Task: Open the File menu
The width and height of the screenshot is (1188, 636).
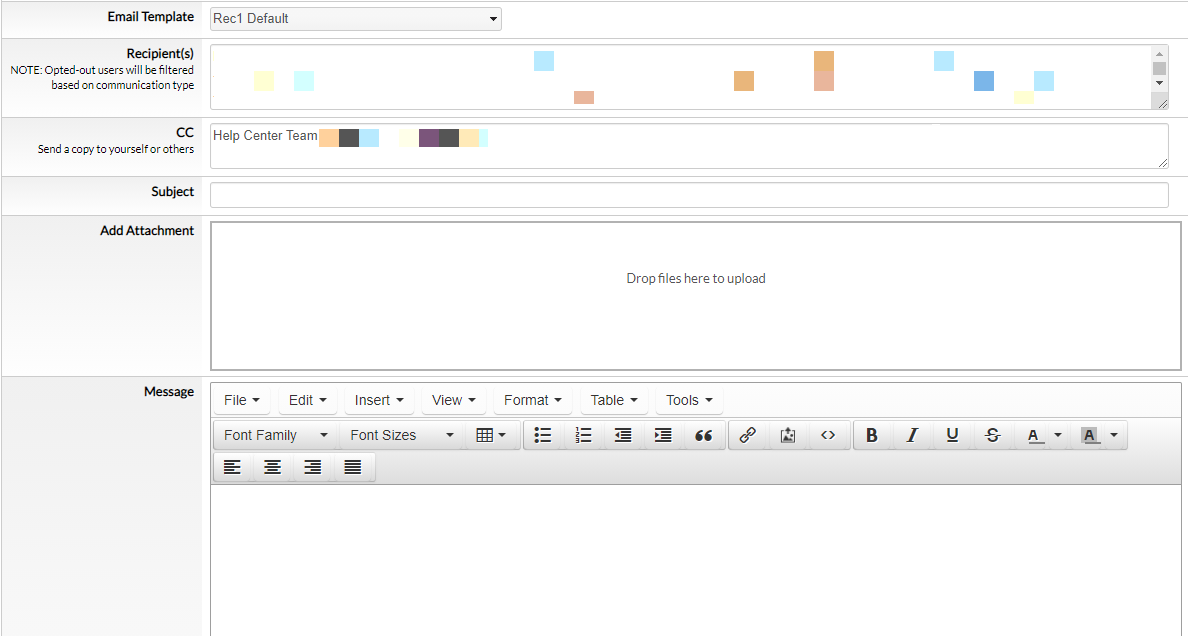Action: click(242, 400)
